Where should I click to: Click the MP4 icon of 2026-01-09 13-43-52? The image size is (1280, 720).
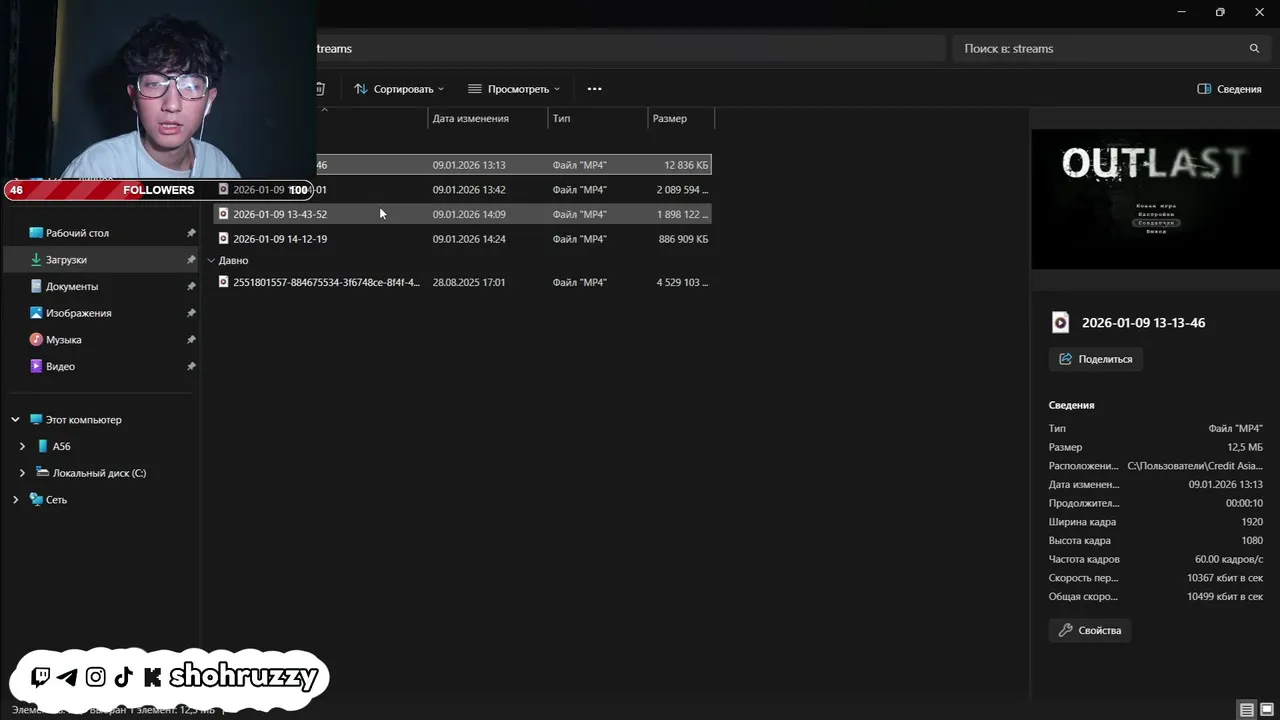224,214
